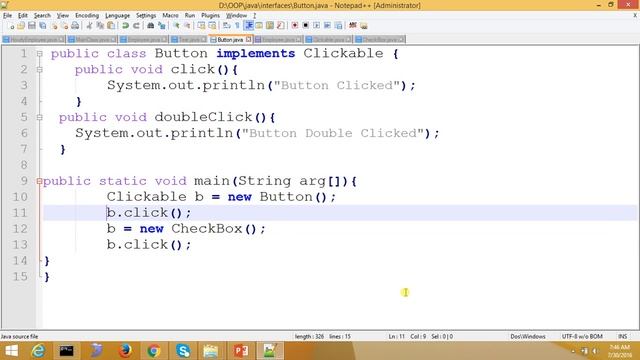Click the string "Button Double Clicked"

333,133
